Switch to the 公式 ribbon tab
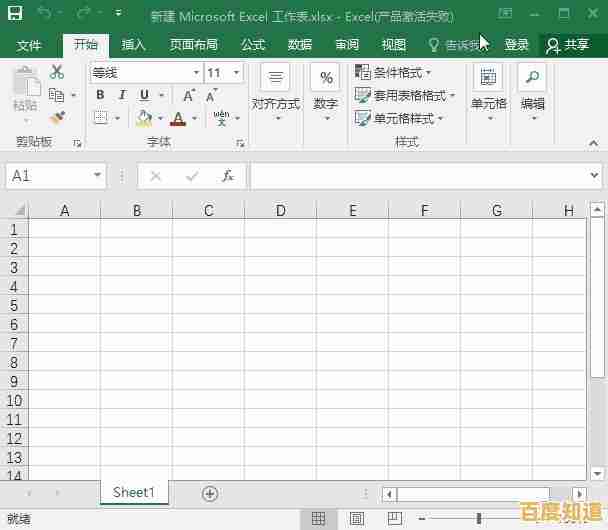 click(x=253, y=45)
